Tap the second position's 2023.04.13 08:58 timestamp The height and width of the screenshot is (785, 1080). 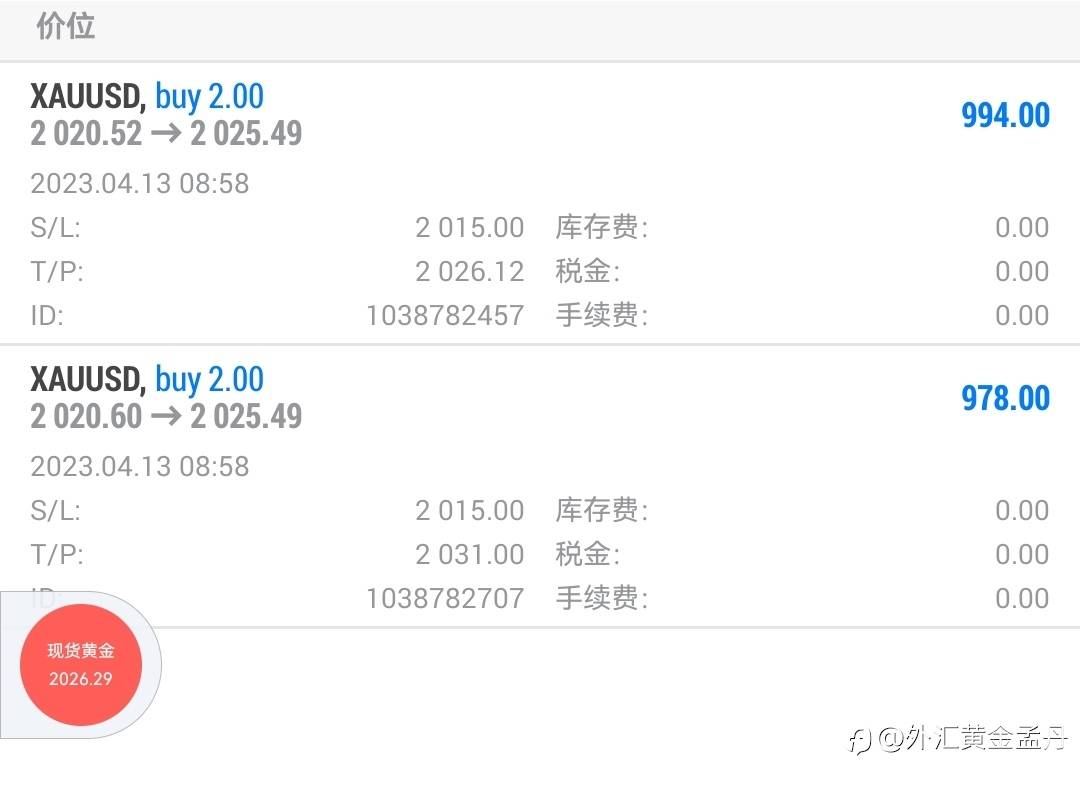coord(140,466)
